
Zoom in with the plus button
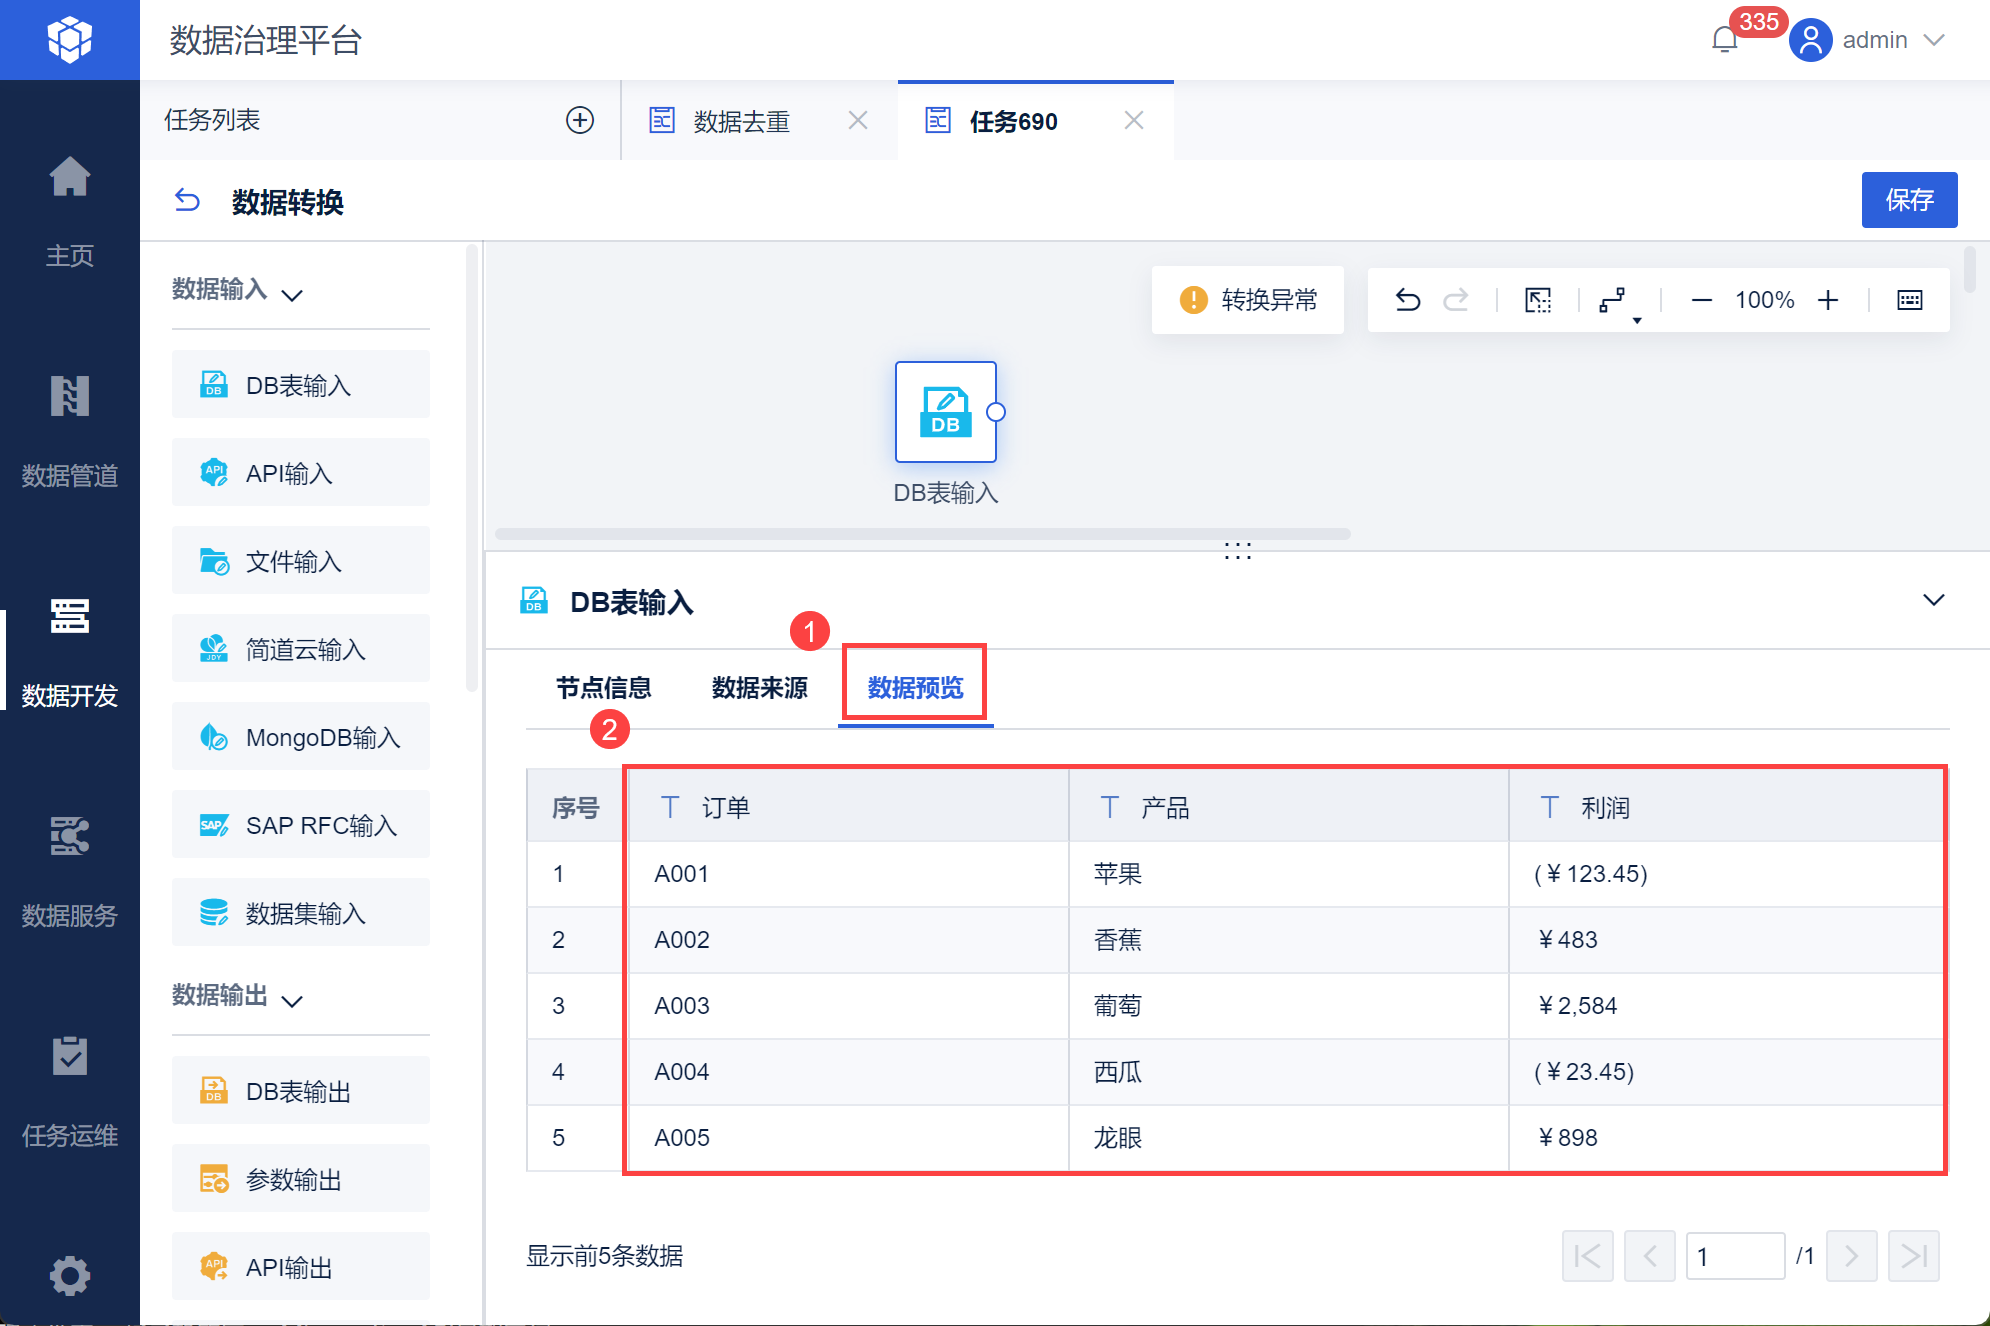(1828, 300)
